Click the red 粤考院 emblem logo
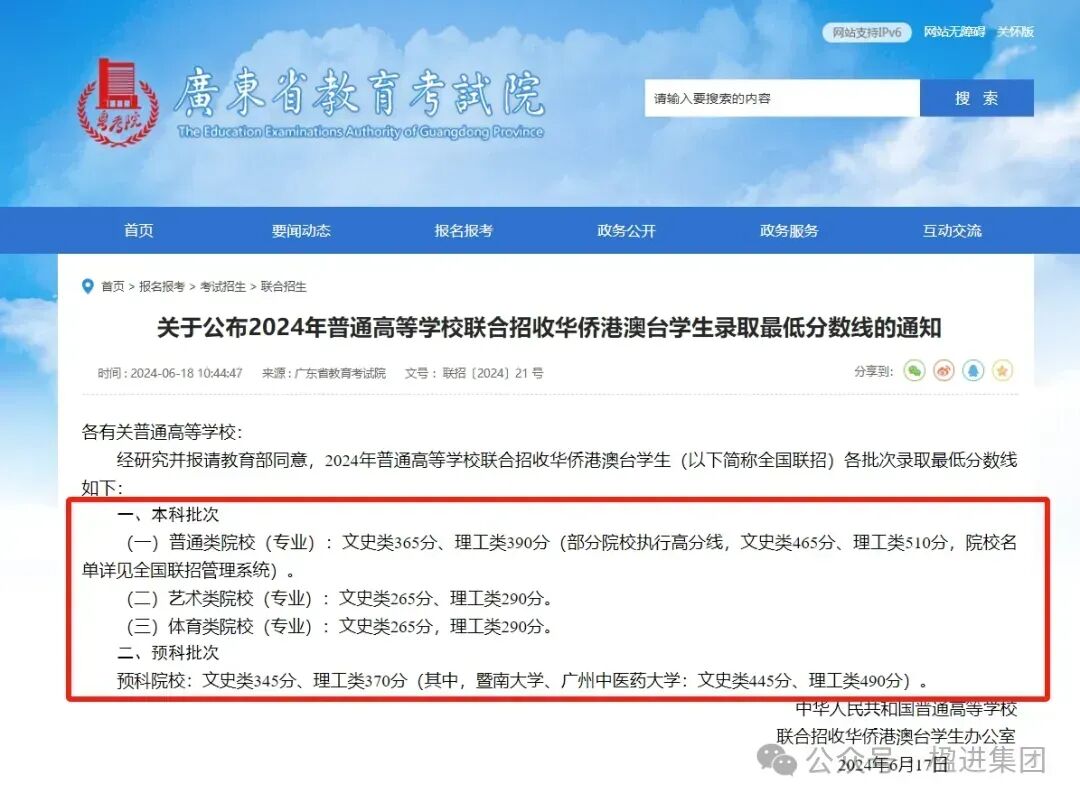1080x803 pixels. pyautogui.click(x=118, y=102)
